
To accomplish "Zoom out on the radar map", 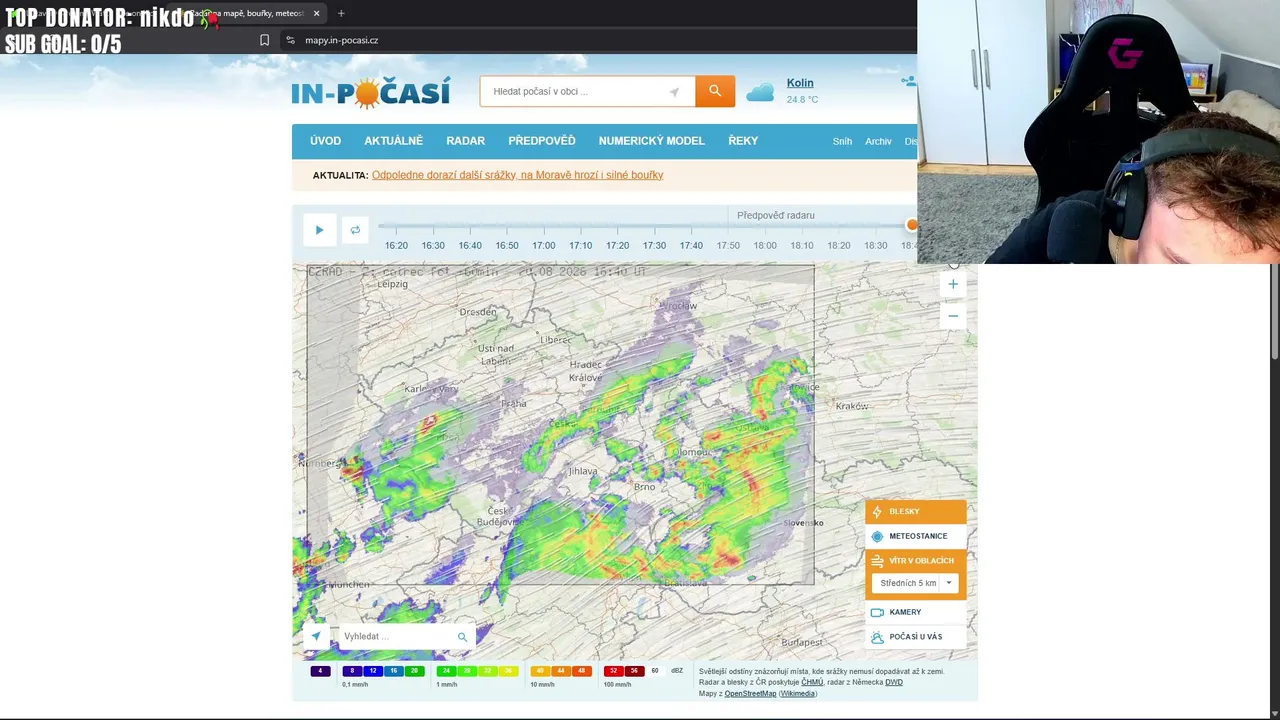I will (953, 316).
